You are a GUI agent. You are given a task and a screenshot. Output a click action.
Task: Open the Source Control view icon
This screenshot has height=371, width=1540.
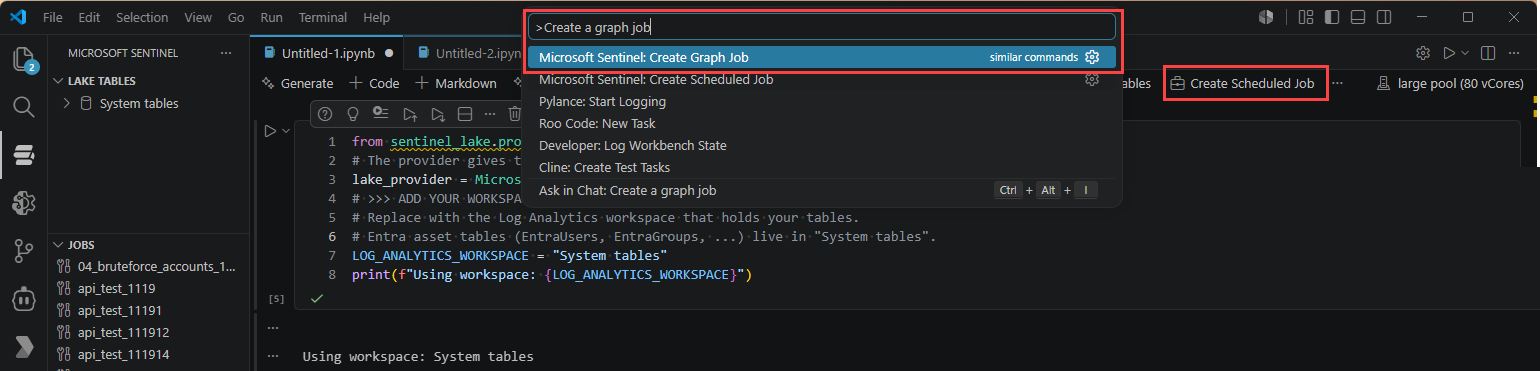point(23,251)
